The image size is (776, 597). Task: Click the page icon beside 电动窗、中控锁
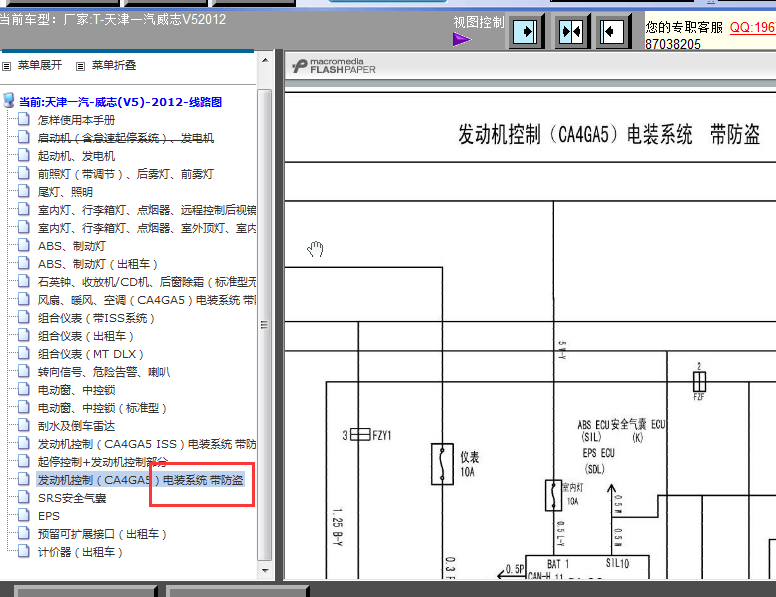pos(24,389)
